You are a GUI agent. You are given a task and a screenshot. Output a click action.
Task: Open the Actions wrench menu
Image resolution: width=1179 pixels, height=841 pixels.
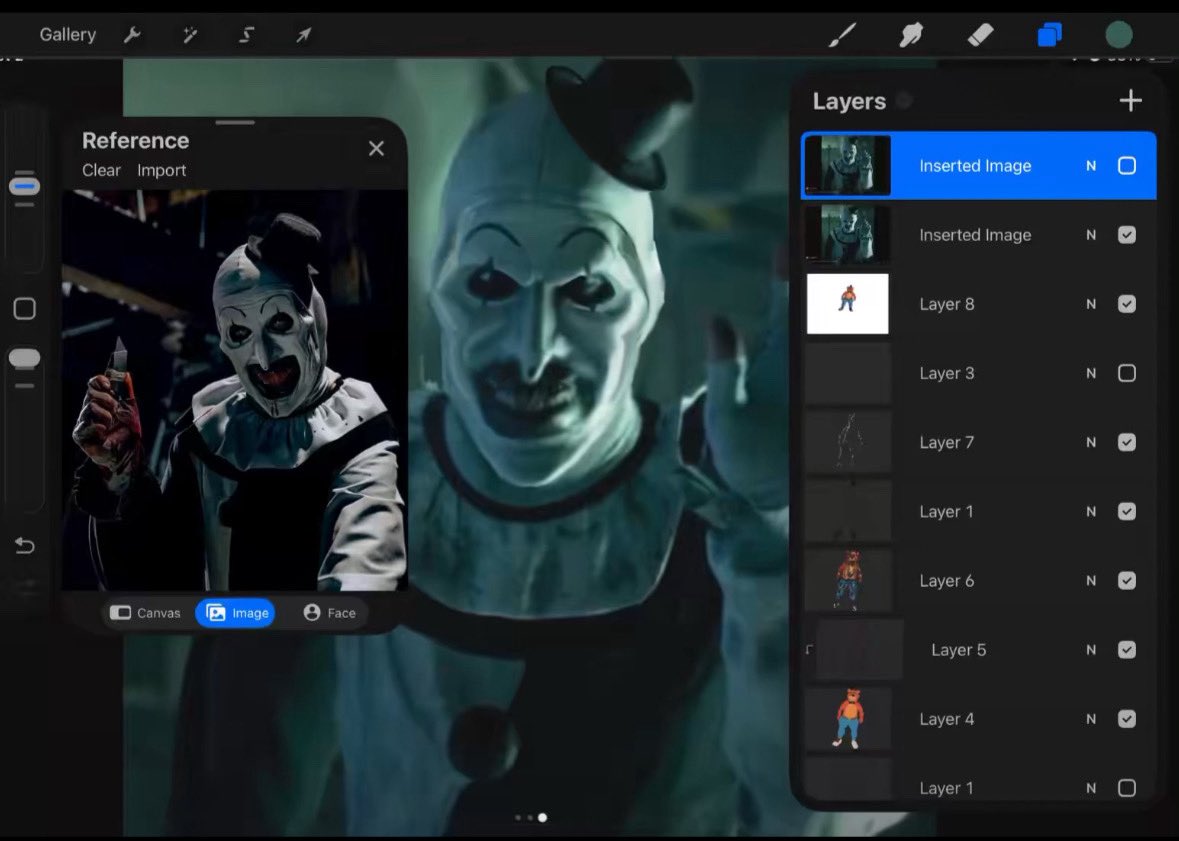tap(132, 35)
